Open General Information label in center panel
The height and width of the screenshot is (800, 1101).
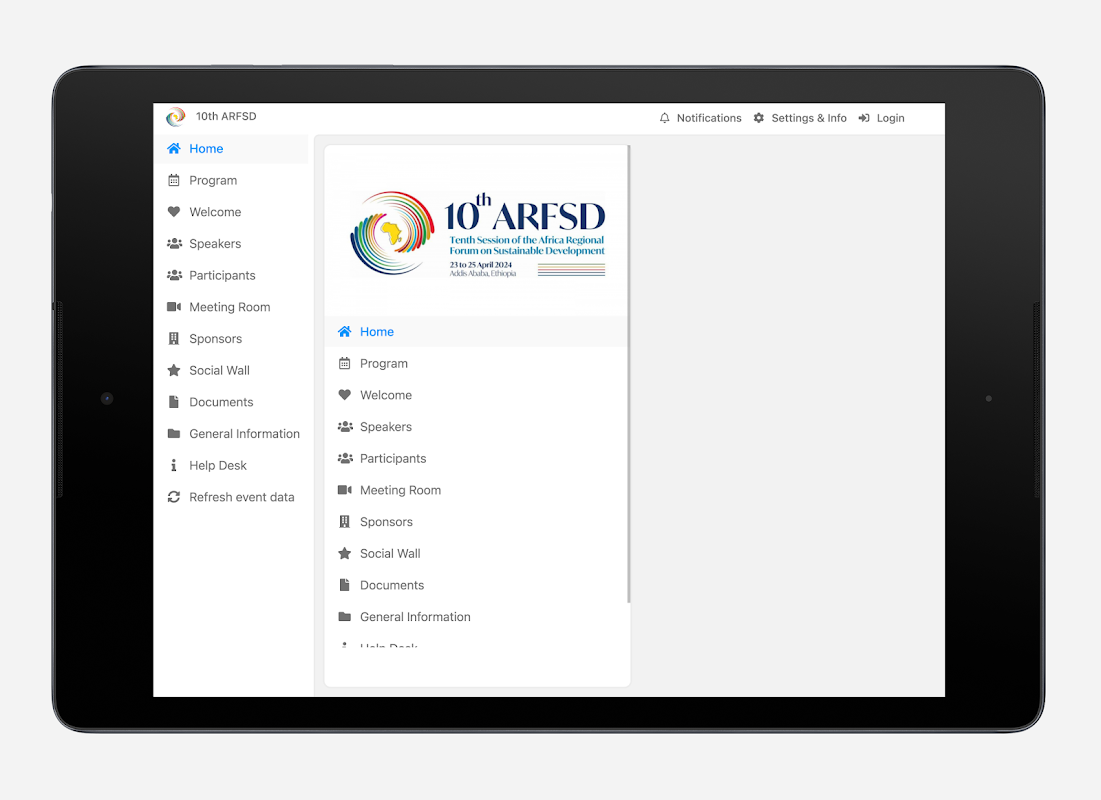click(x=416, y=617)
